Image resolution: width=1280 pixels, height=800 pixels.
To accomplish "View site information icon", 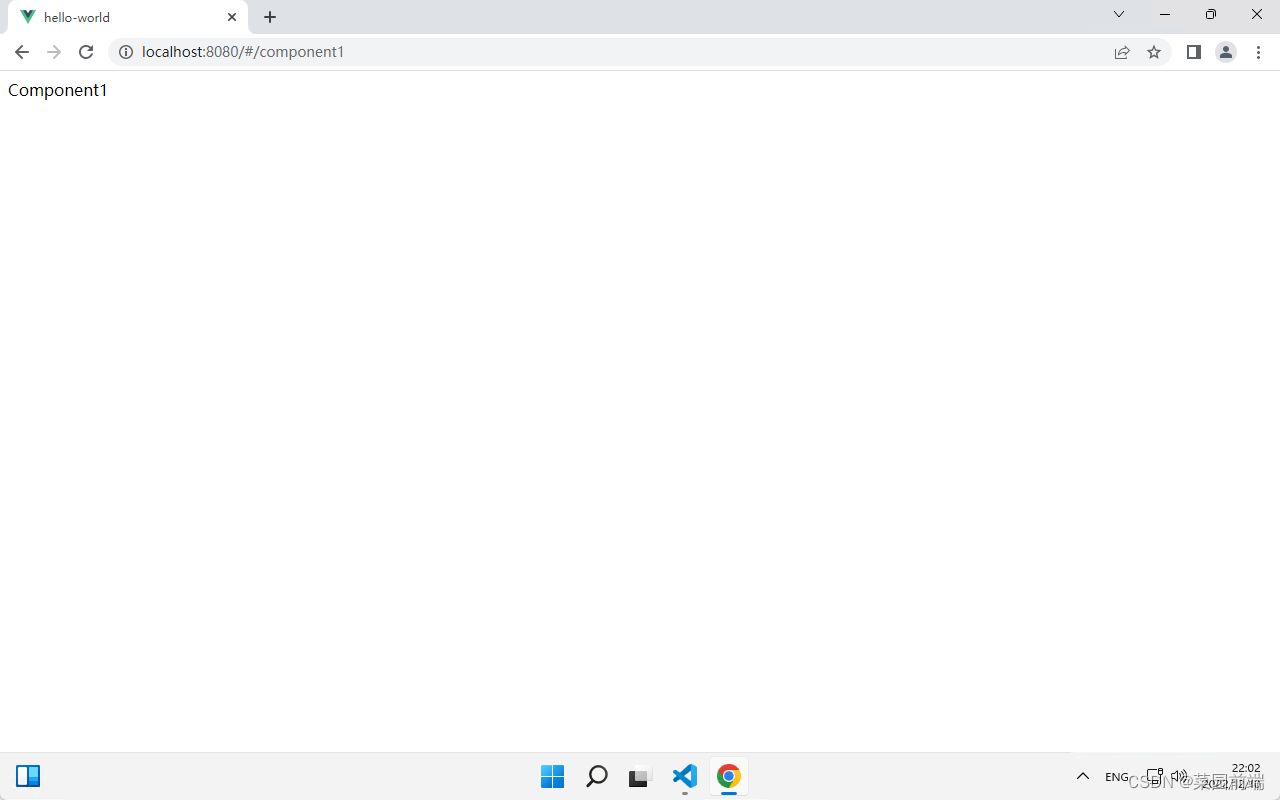I will point(126,52).
